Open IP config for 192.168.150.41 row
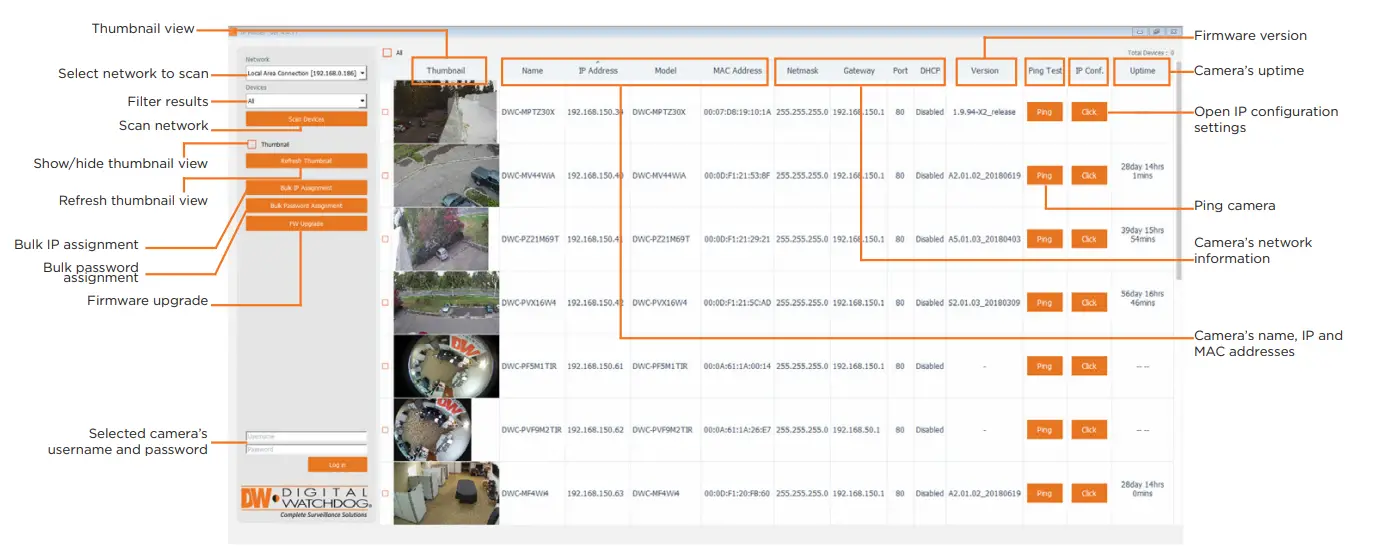Screen dimensions: 1373x554 click(x=1089, y=239)
